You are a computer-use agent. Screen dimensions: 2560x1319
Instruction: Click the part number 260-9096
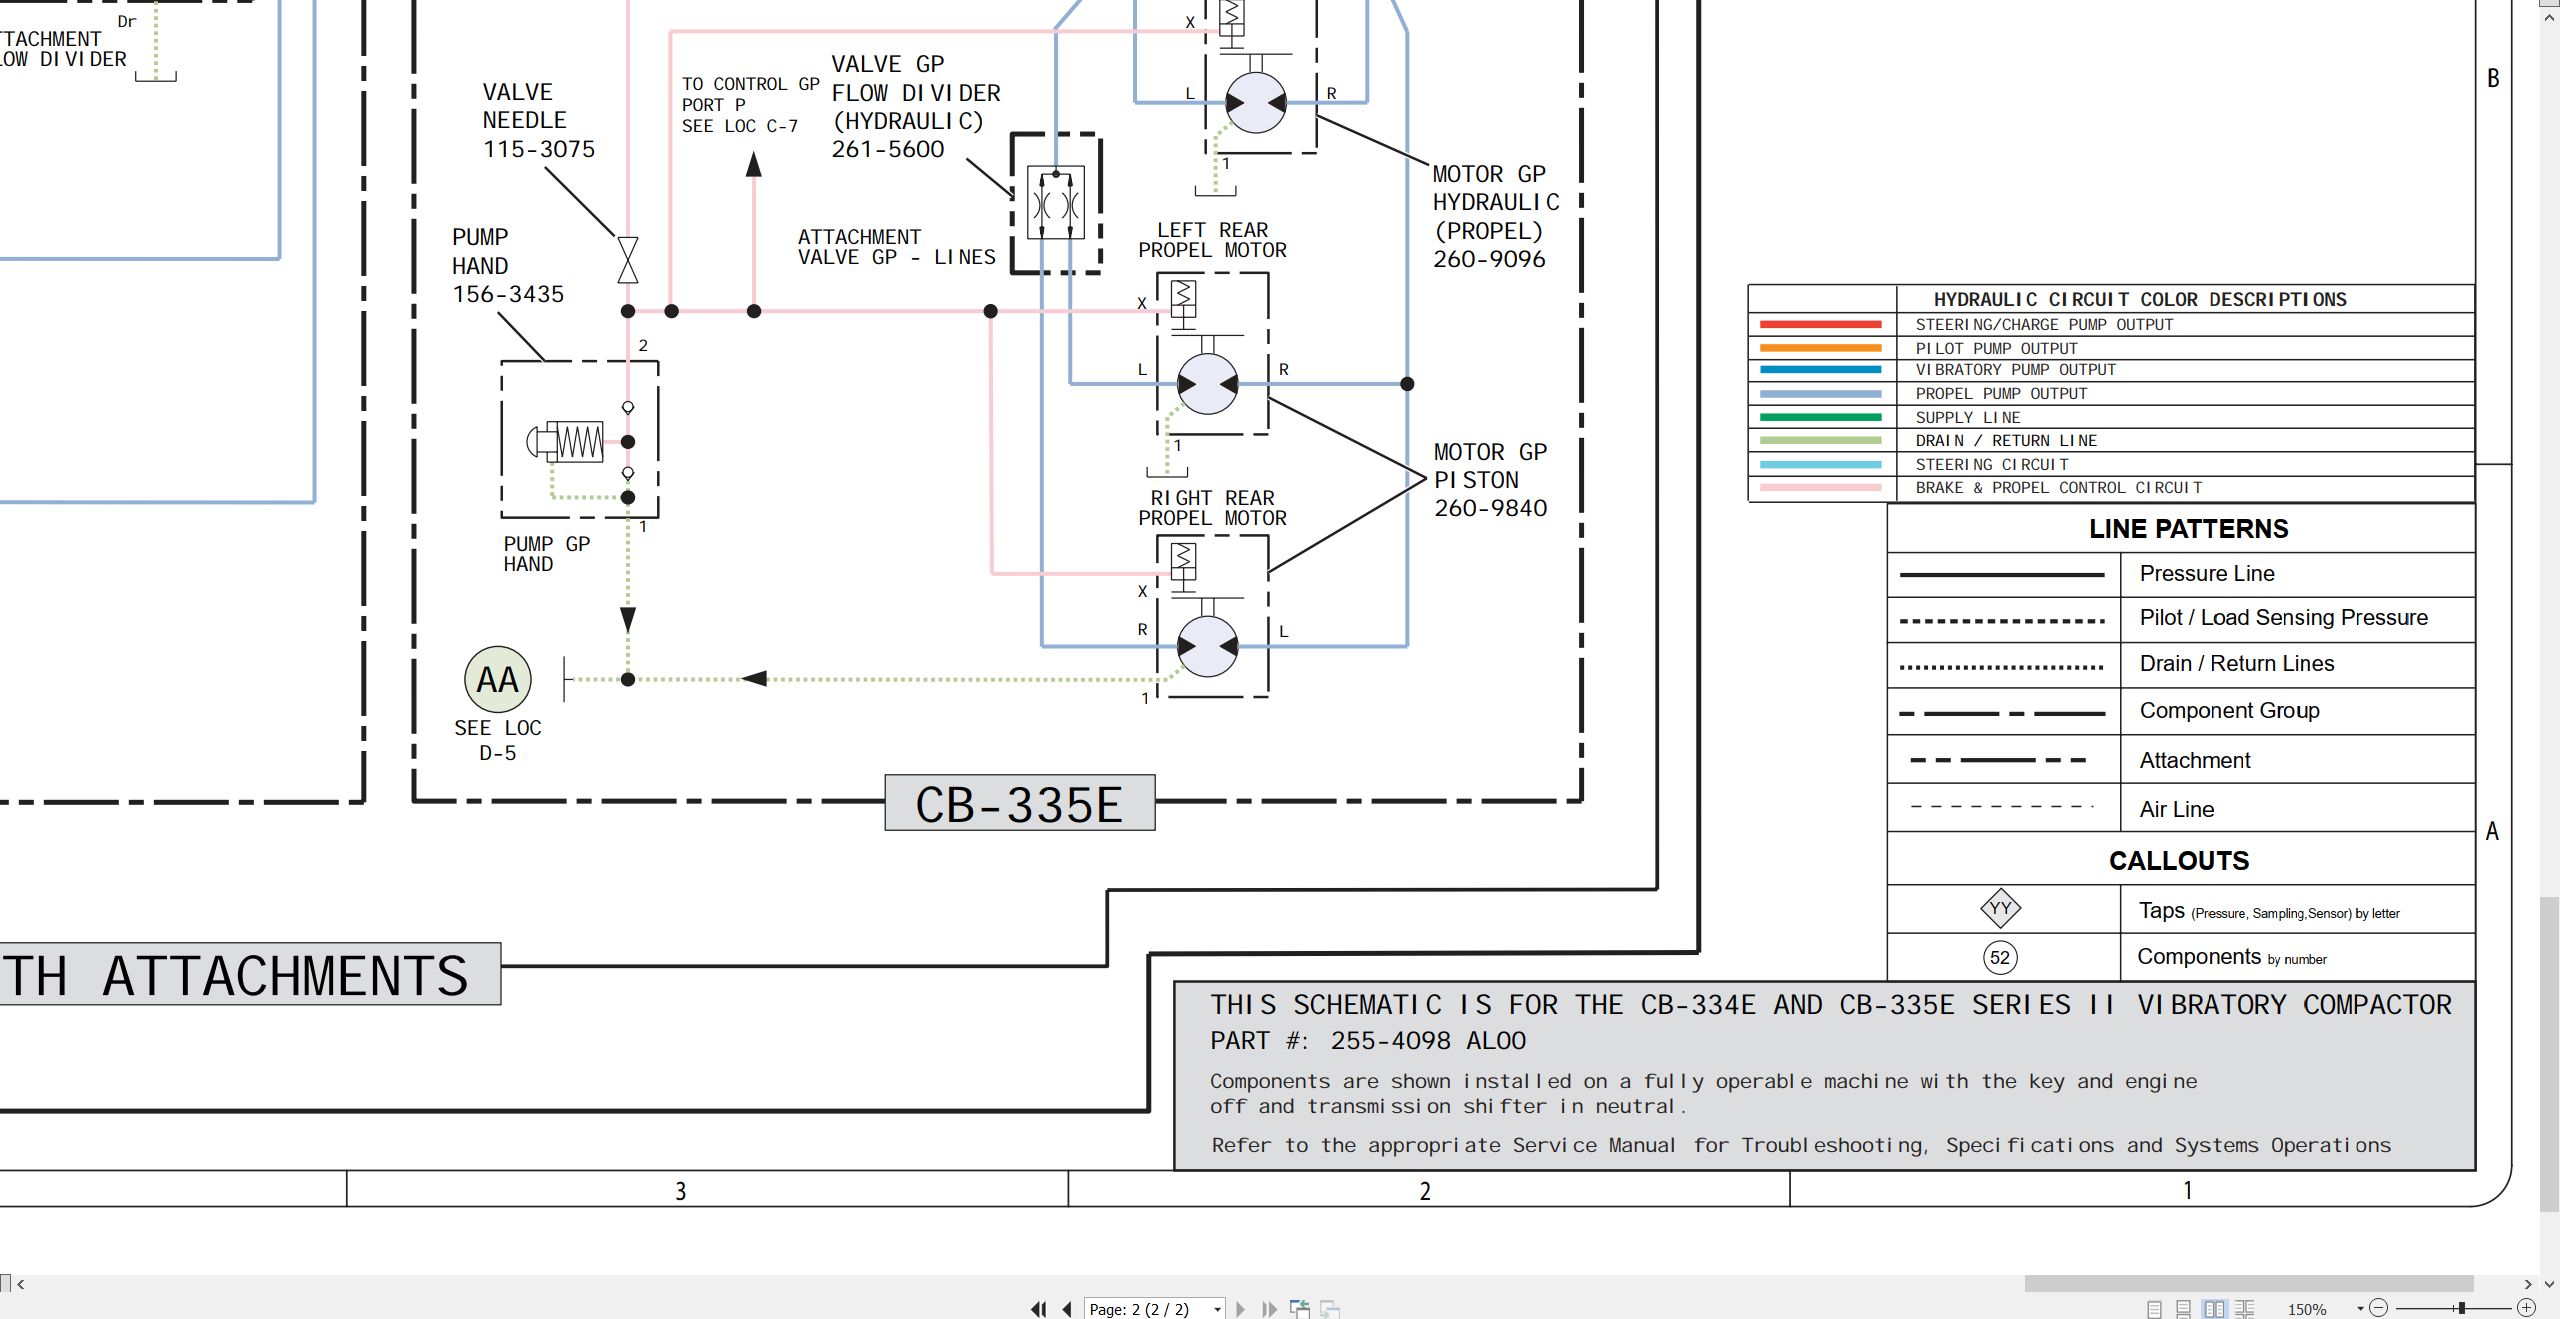[1489, 259]
